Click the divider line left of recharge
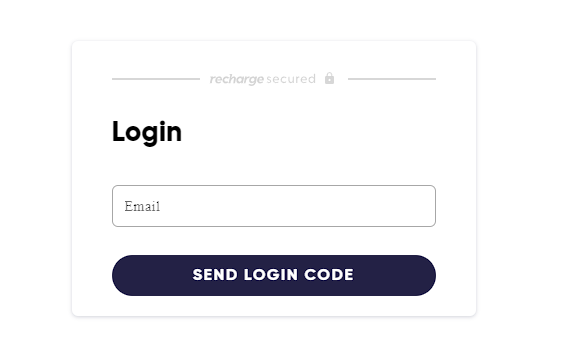 (x=156, y=79)
